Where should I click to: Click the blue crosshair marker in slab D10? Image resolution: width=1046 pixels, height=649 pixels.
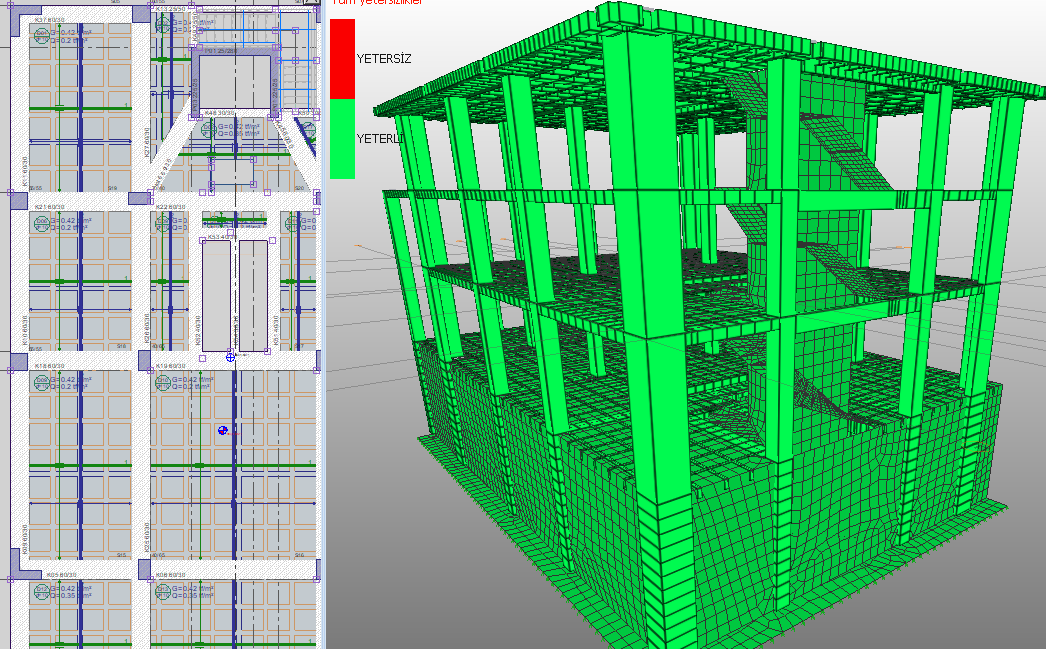(x=223, y=430)
